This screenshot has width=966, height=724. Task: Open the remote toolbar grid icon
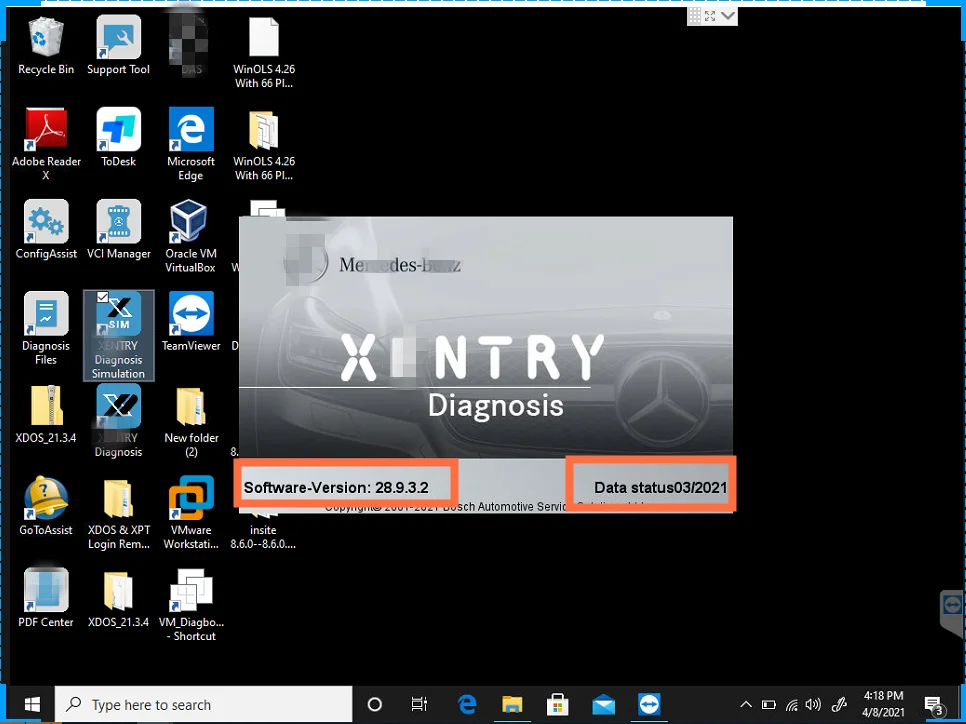(694, 17)
